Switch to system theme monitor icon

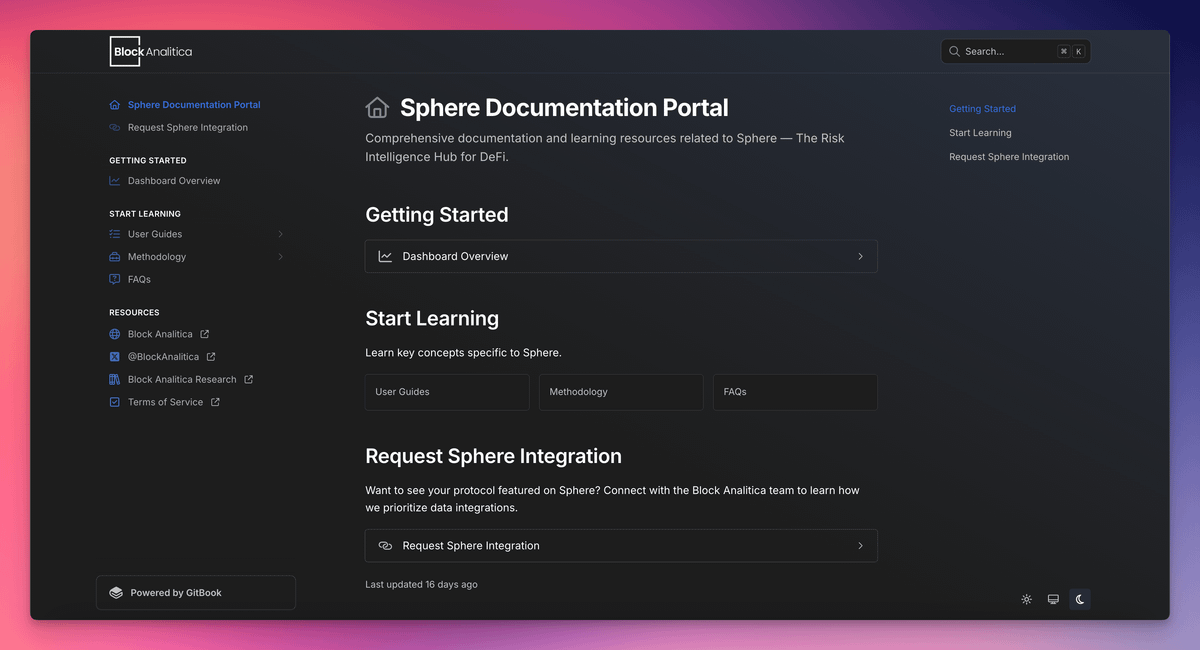click(1053, 600)
